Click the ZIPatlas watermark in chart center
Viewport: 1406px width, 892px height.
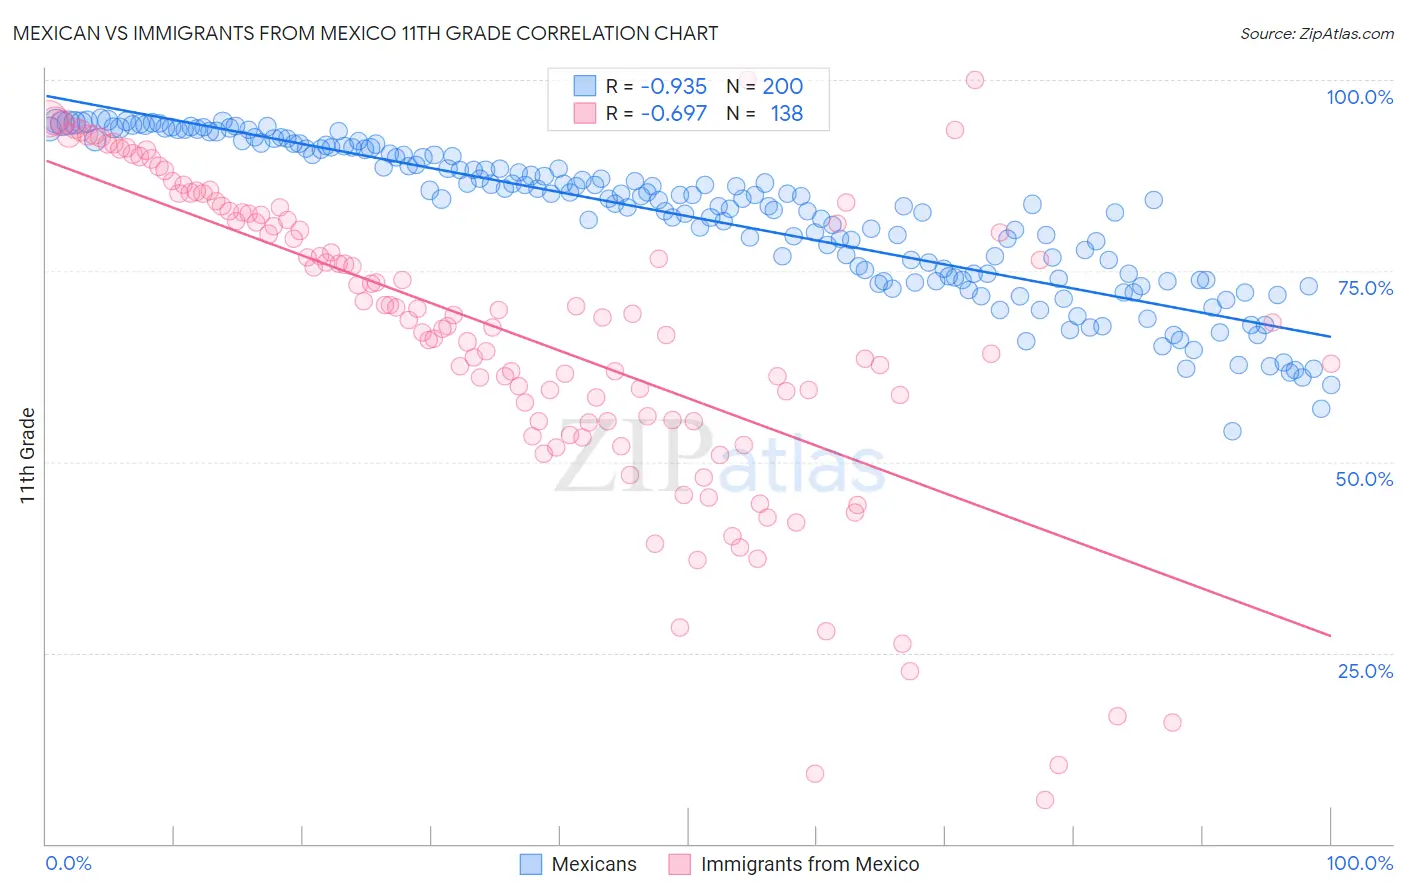tap(720, 460)
